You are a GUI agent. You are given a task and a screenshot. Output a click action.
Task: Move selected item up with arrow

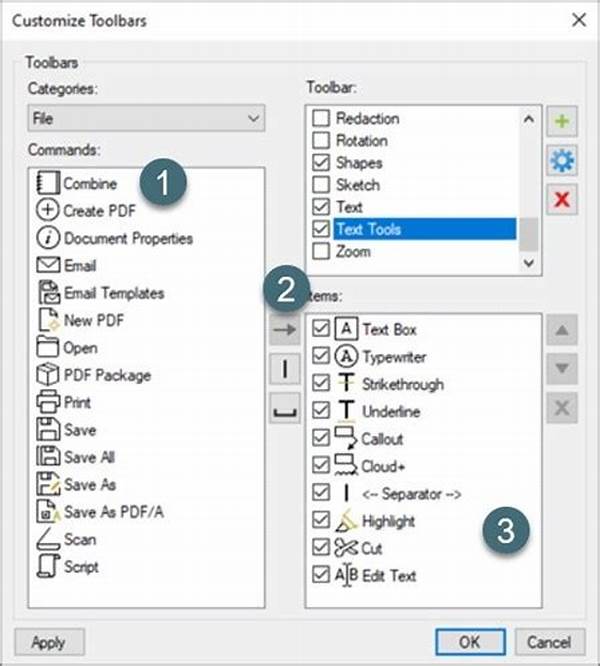(564, 331)
